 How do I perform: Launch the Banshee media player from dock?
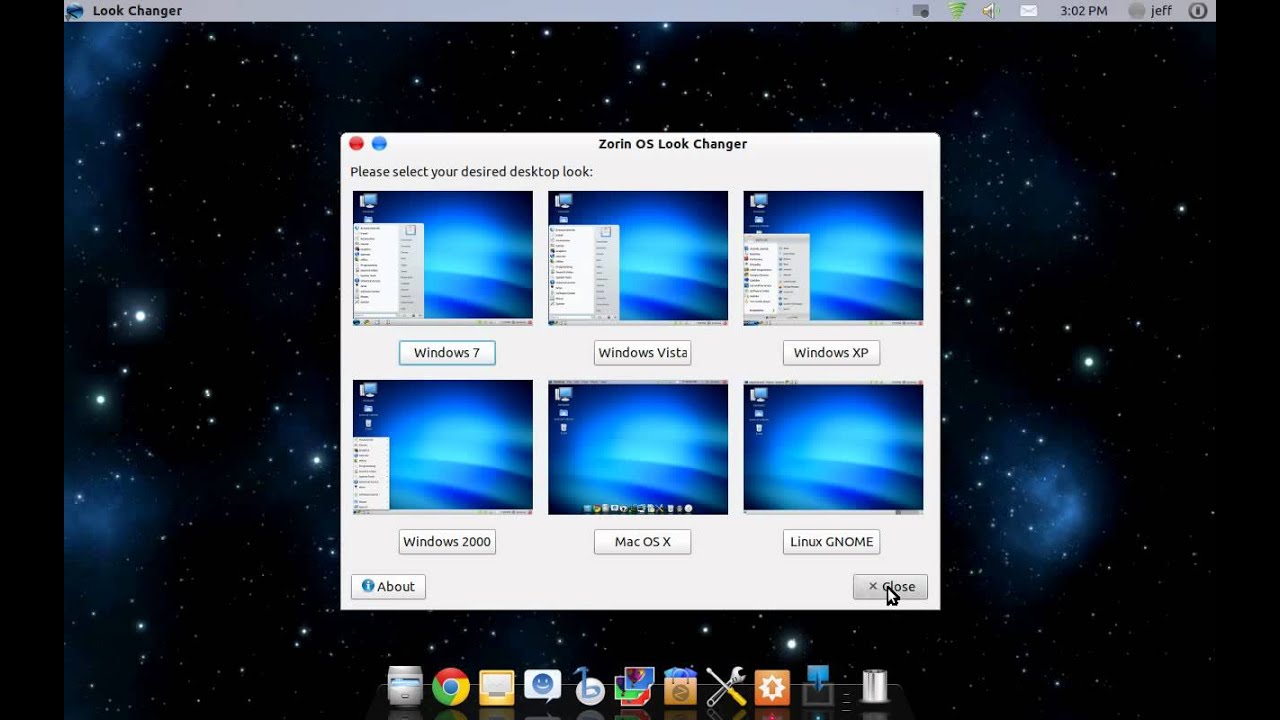click(589, 686)
